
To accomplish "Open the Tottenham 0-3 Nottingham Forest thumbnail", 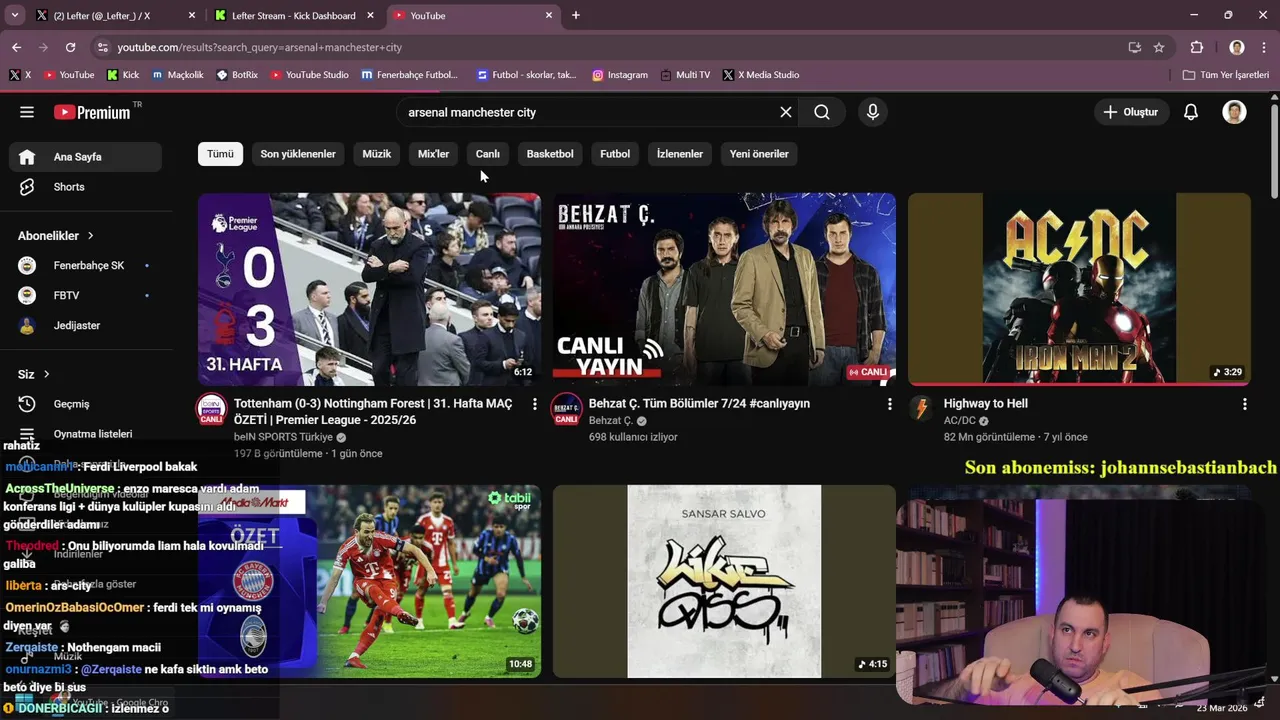I will 369,289.
